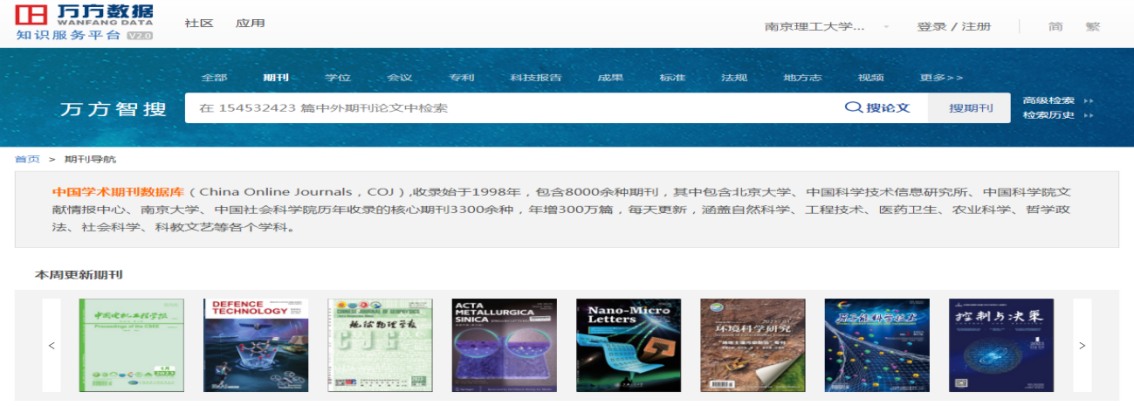Select the 标准 search tab
Screen dimensions: 1134x406
[673, 78]
